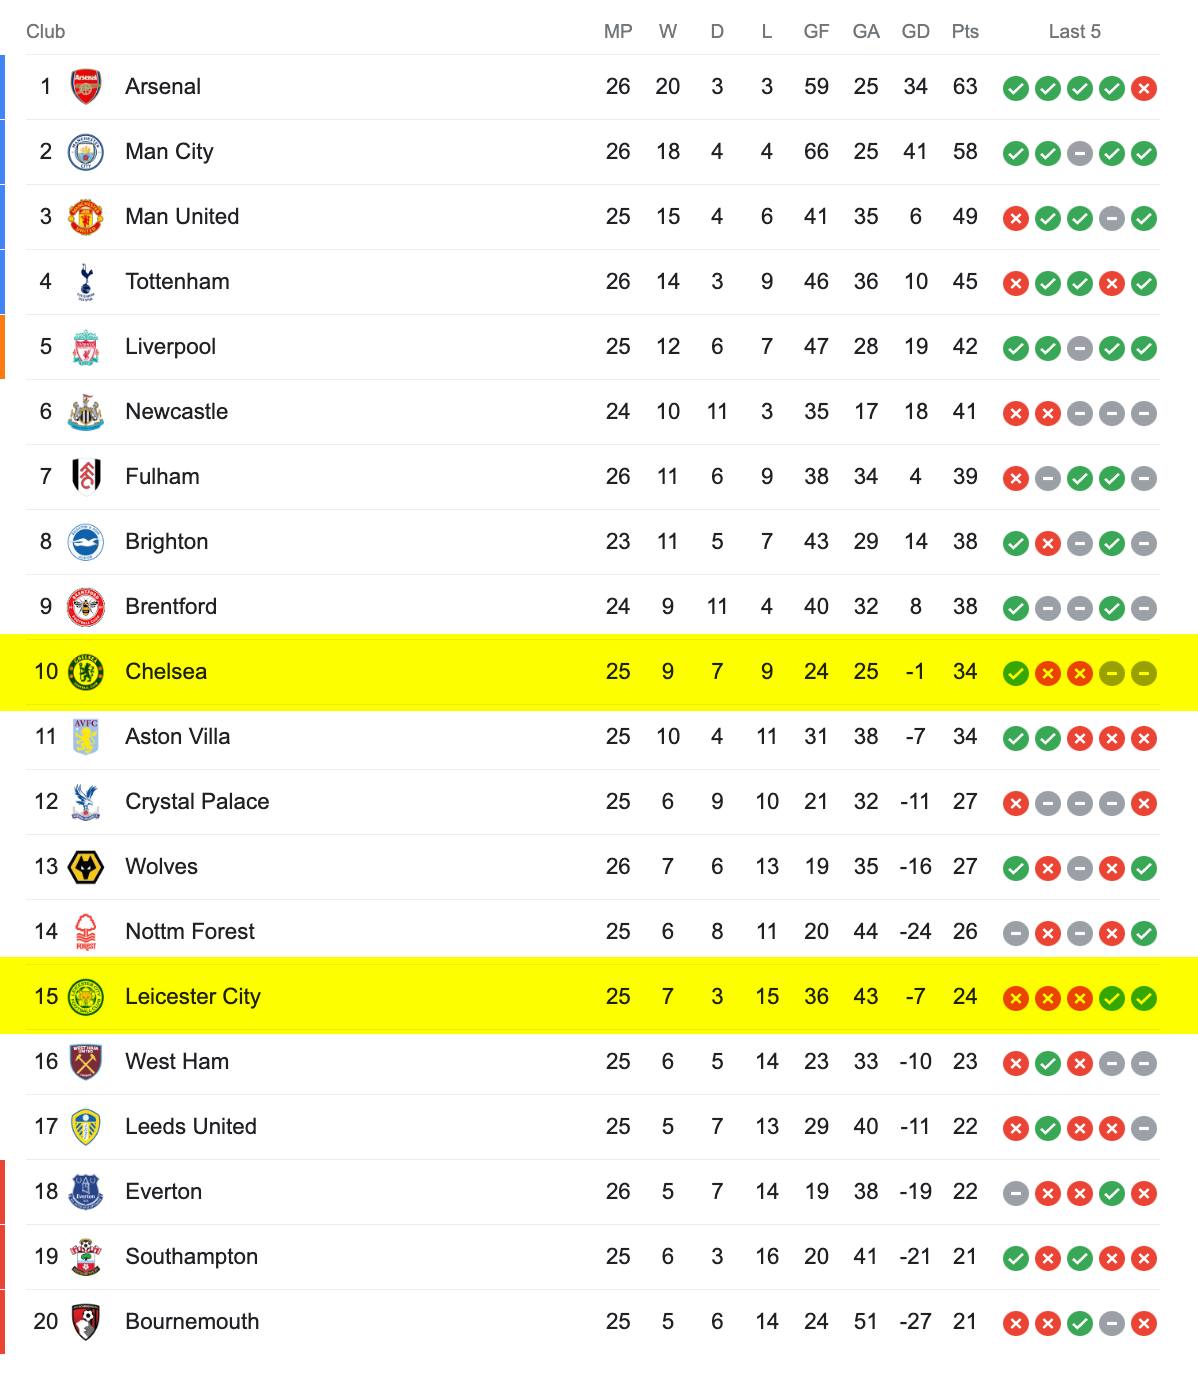The image size is (1198, 1386).
Task: Select the Leicester City fox crest
Action: pyautogui.click(x=86, y=997)
